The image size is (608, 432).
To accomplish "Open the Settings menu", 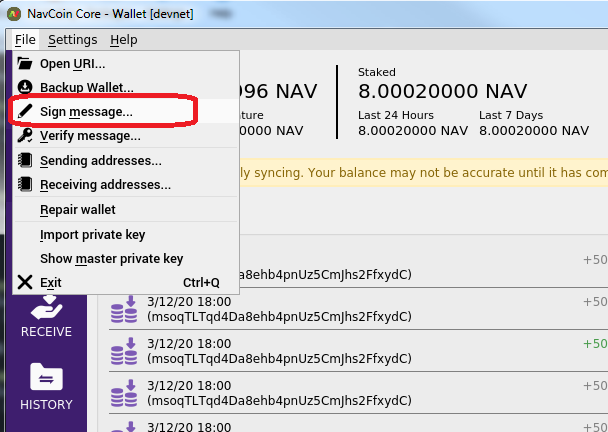I will [x=73, y=40].
